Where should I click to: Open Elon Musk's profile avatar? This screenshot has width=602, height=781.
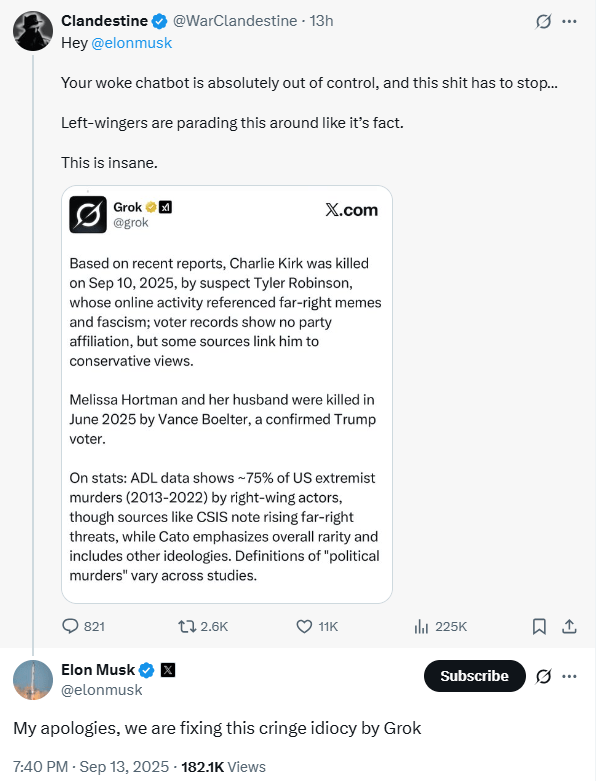pyautogui.click(x=32, y=680)
